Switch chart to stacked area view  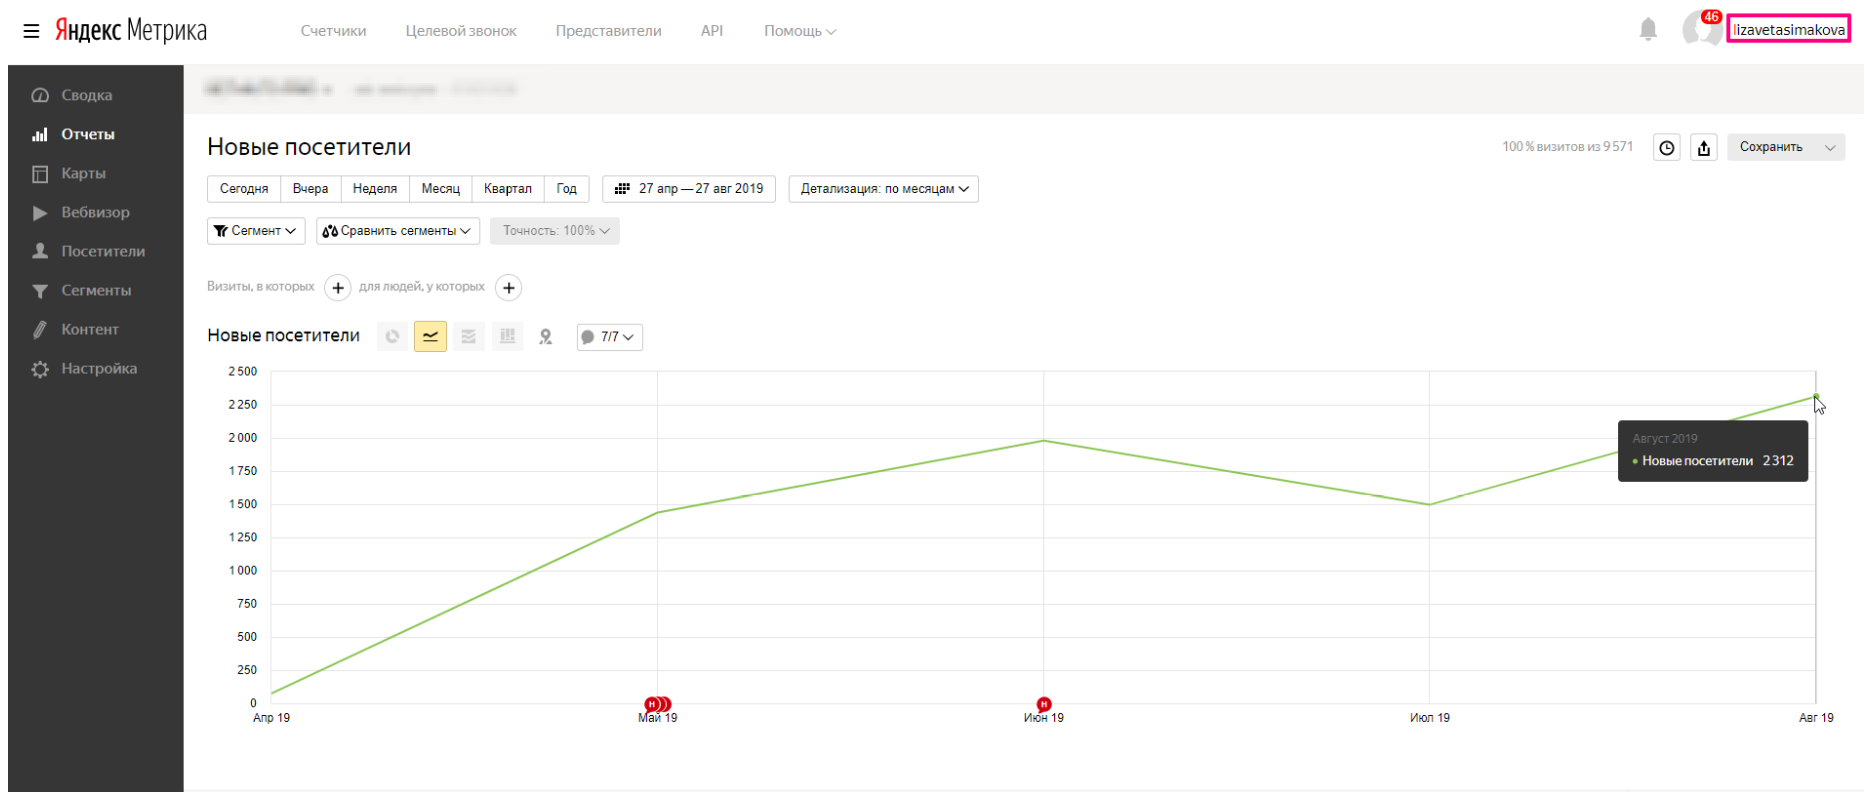pyautogui.click(x=468, y=337)
